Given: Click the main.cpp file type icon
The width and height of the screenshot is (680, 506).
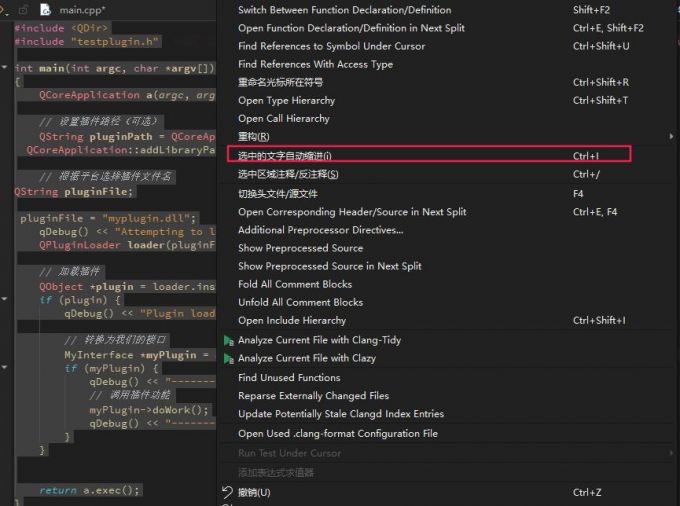Looking at the screenshot, I should [x=45, y=9].
